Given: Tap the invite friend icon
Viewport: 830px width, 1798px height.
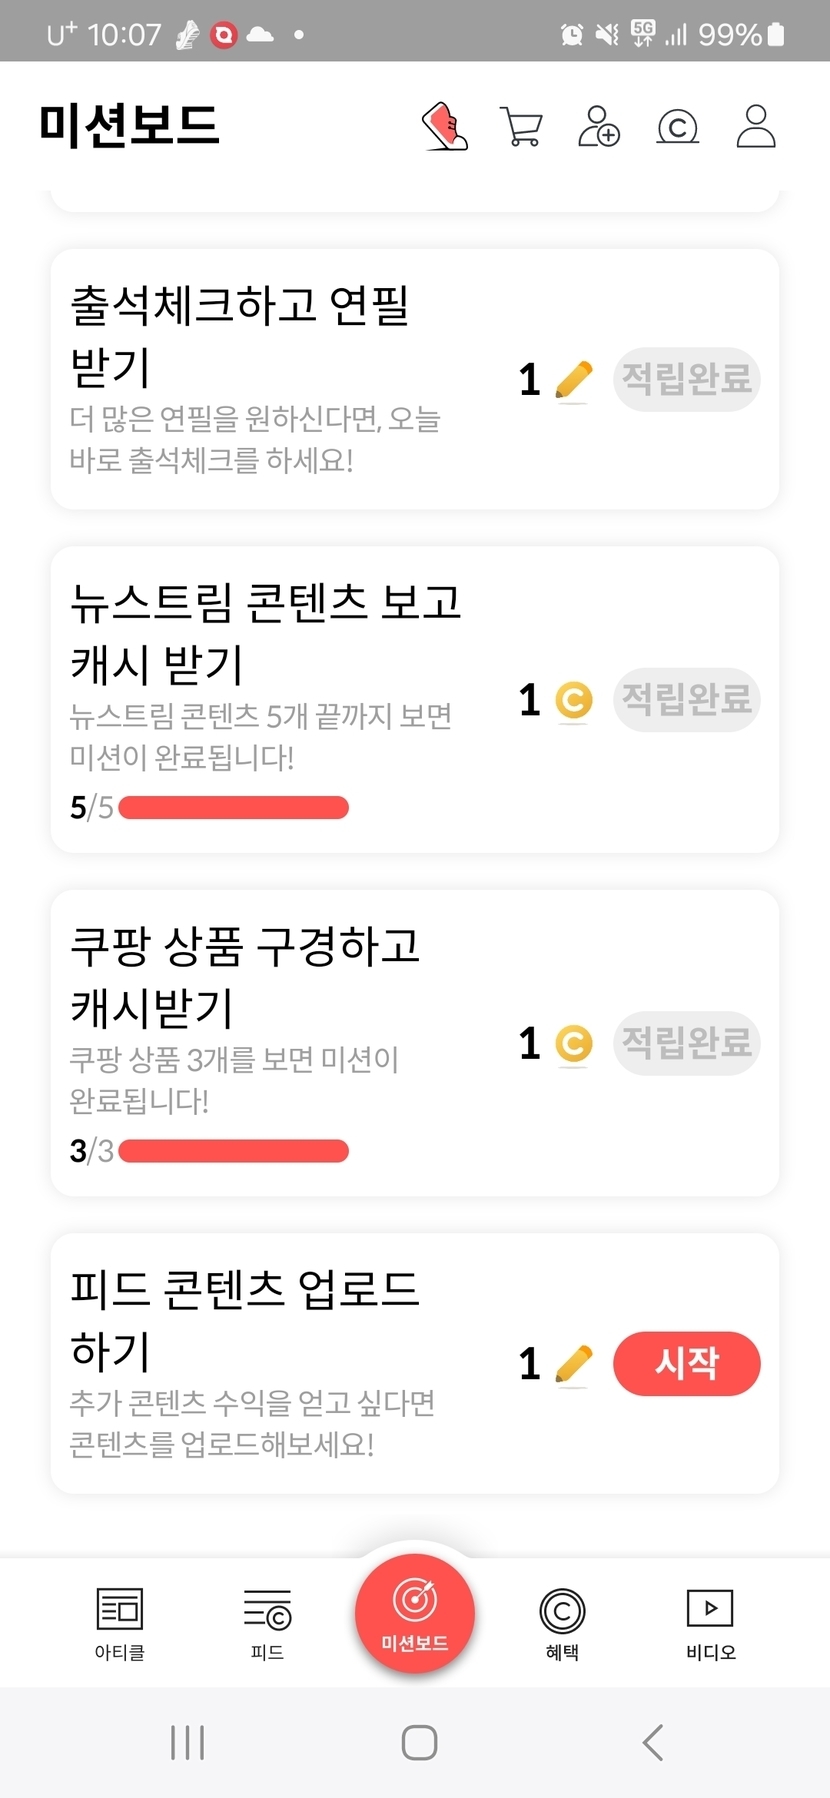Looking at the screenshot, I should [599, 127].
